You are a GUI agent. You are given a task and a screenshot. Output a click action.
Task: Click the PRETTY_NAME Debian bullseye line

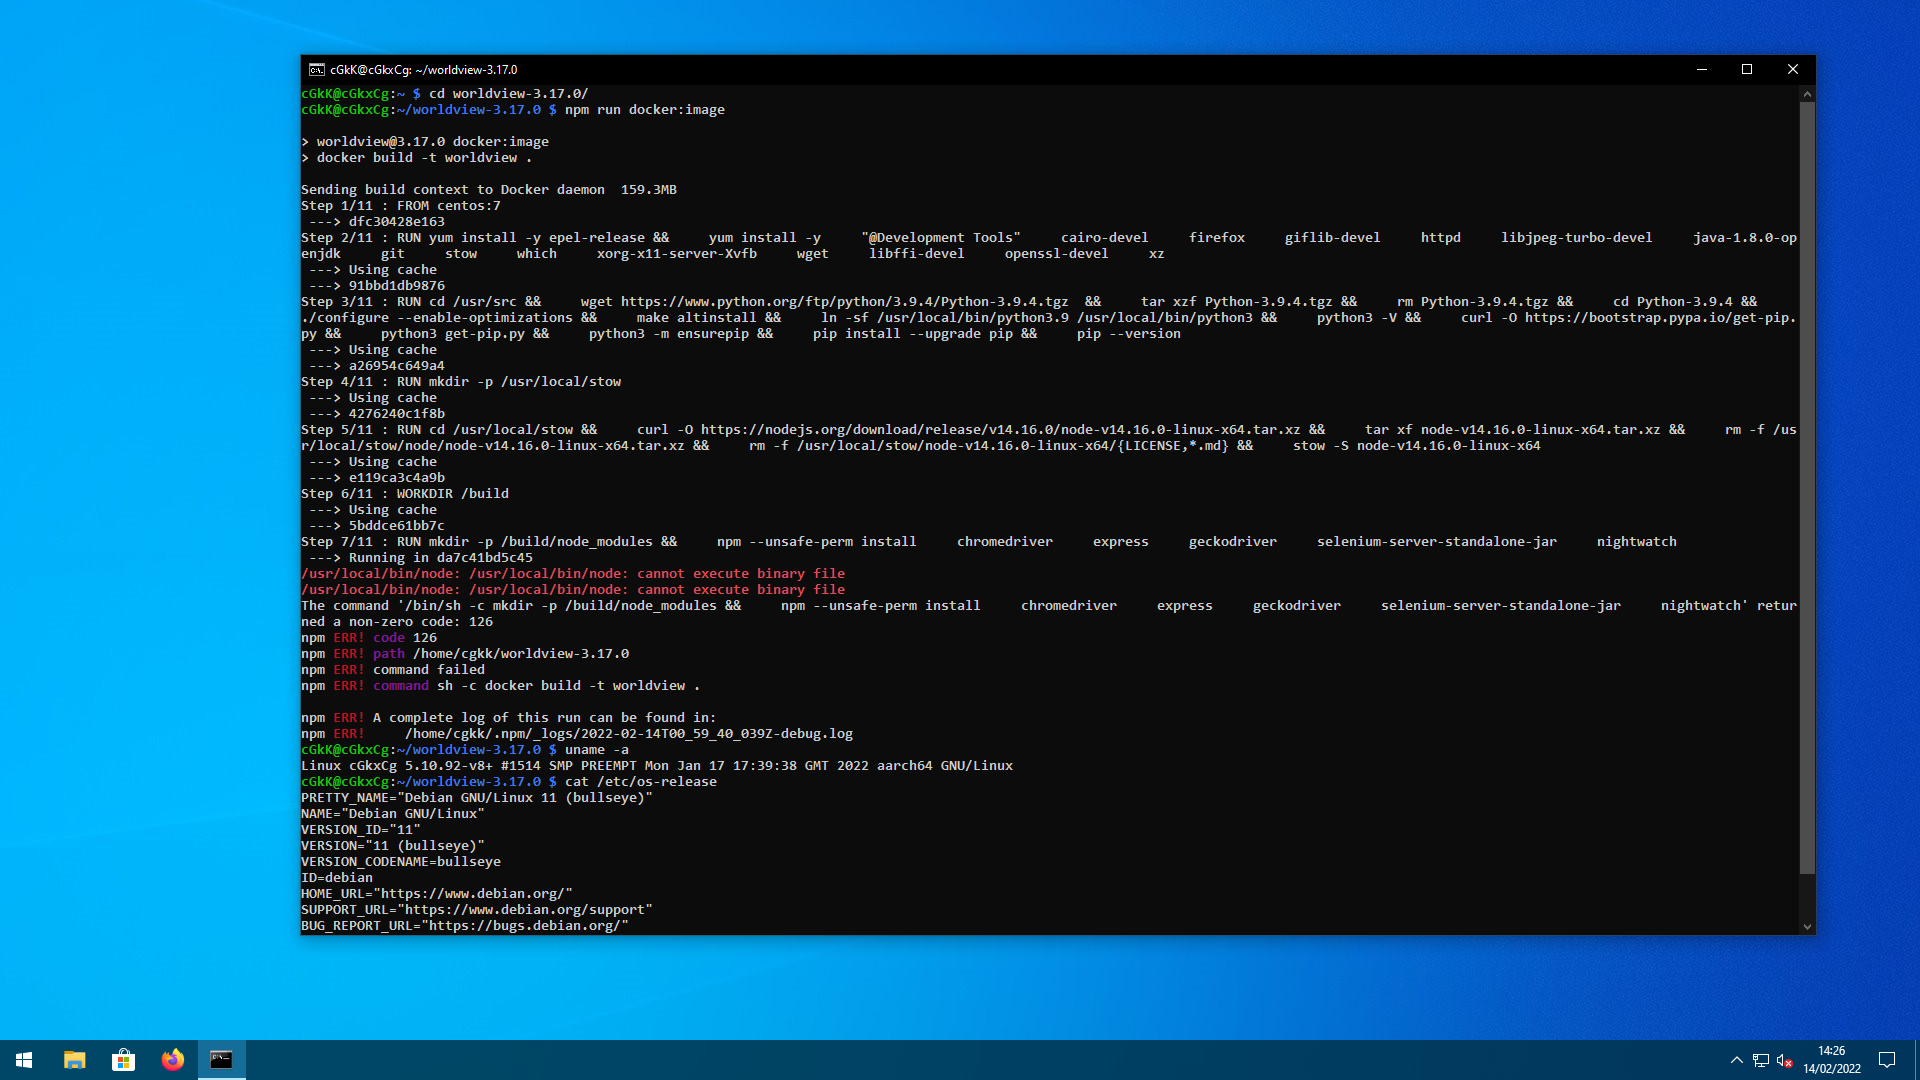[x=477, y=798]
